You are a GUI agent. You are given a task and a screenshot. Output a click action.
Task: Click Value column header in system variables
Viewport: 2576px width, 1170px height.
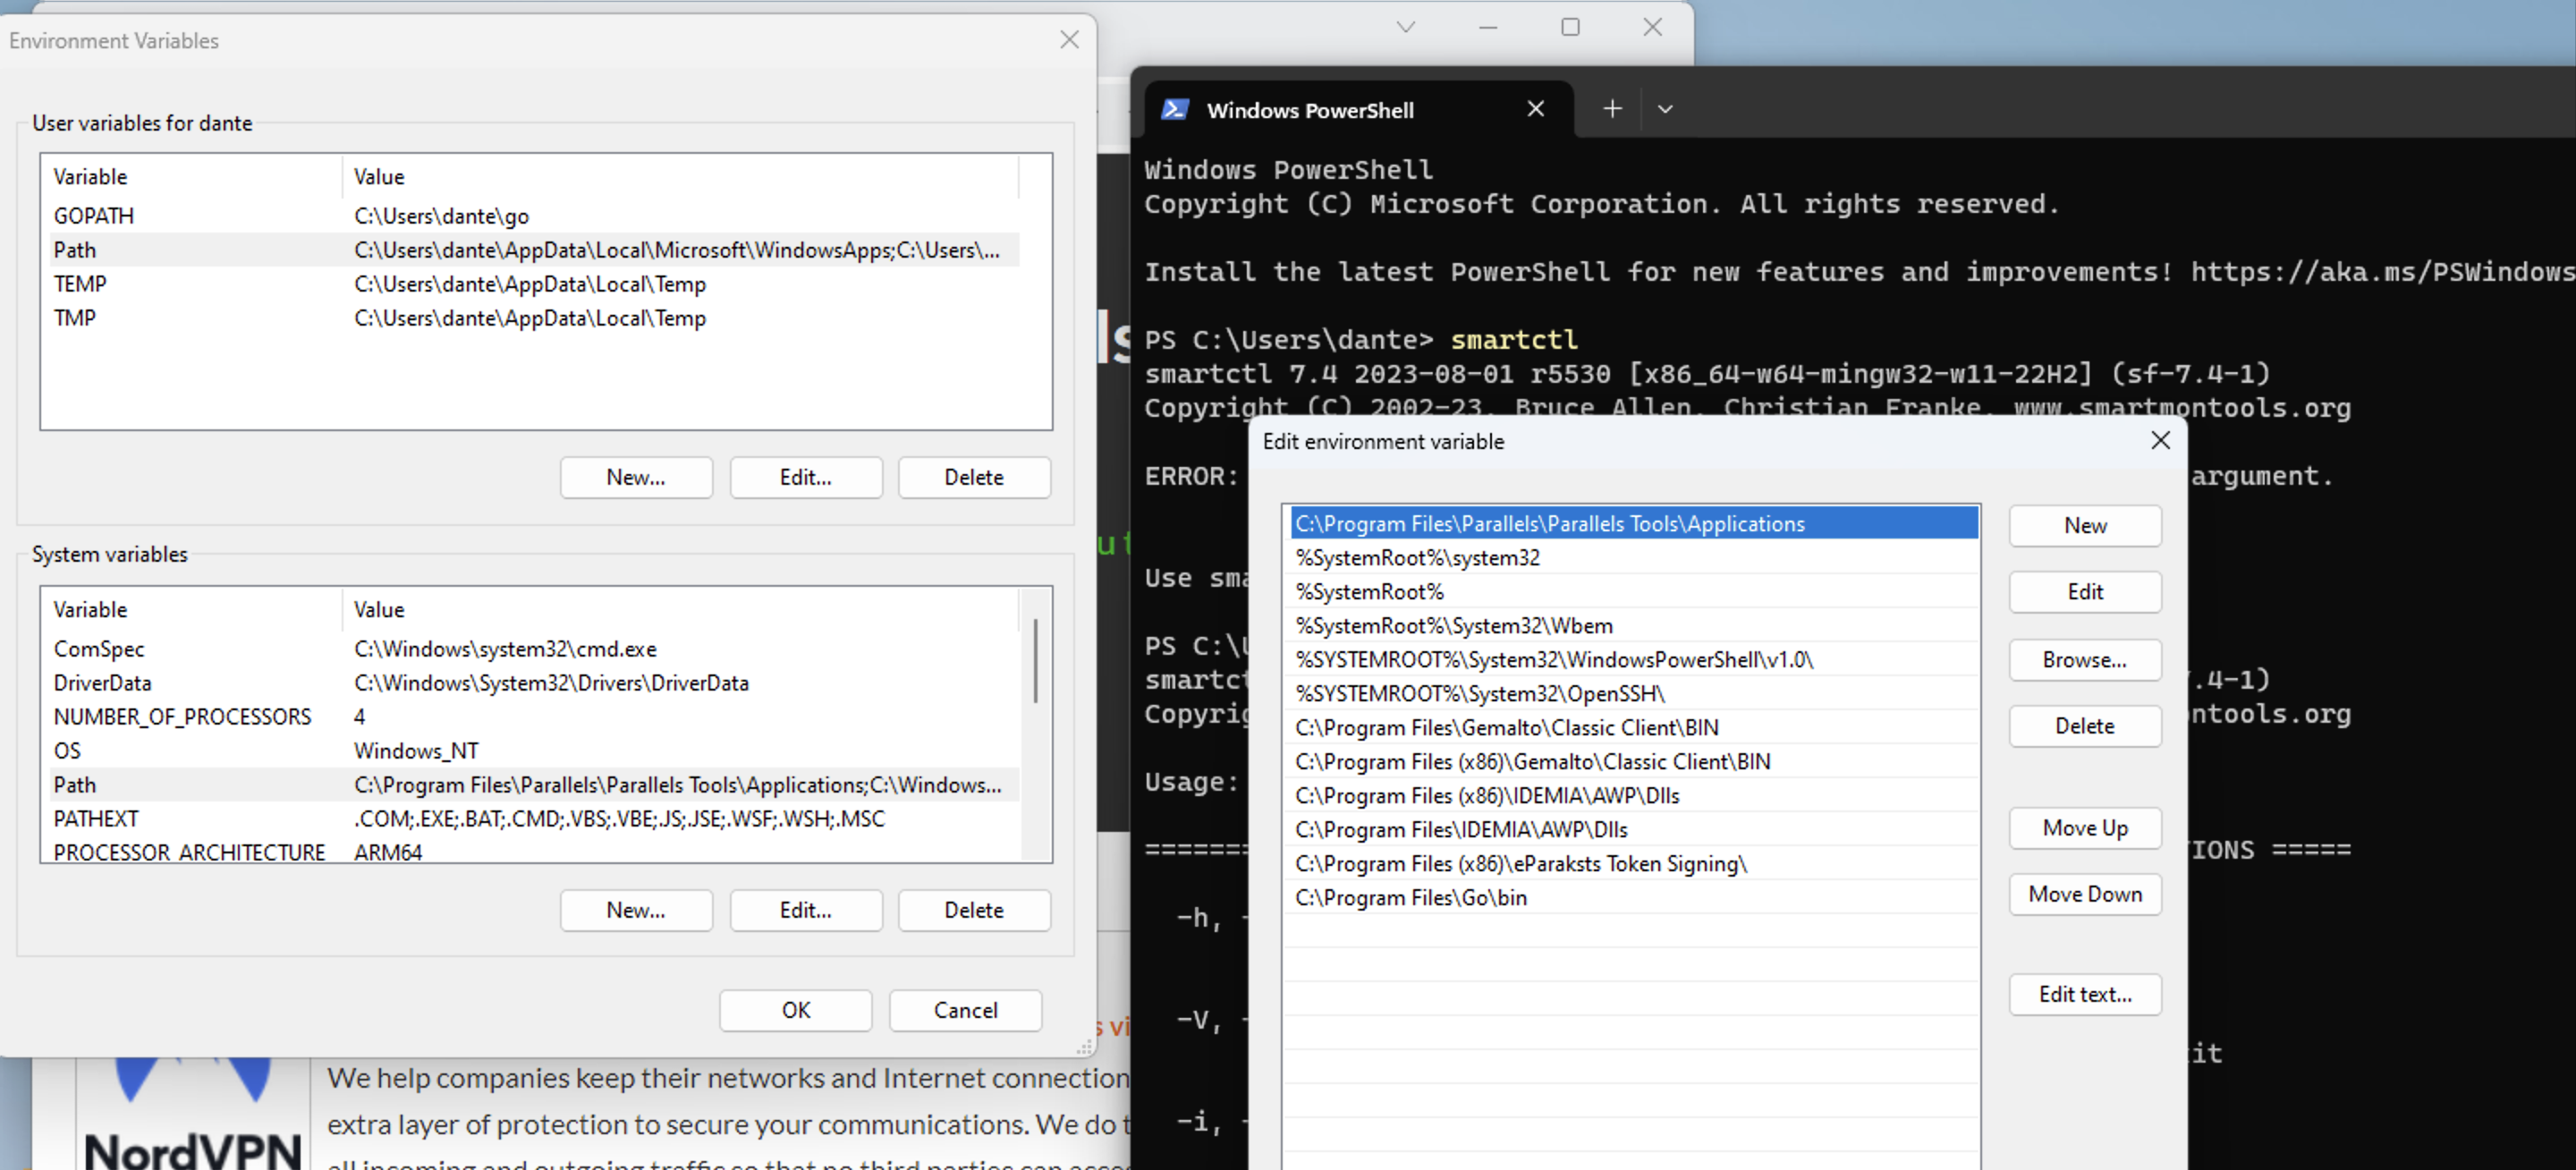click(680, 609)
